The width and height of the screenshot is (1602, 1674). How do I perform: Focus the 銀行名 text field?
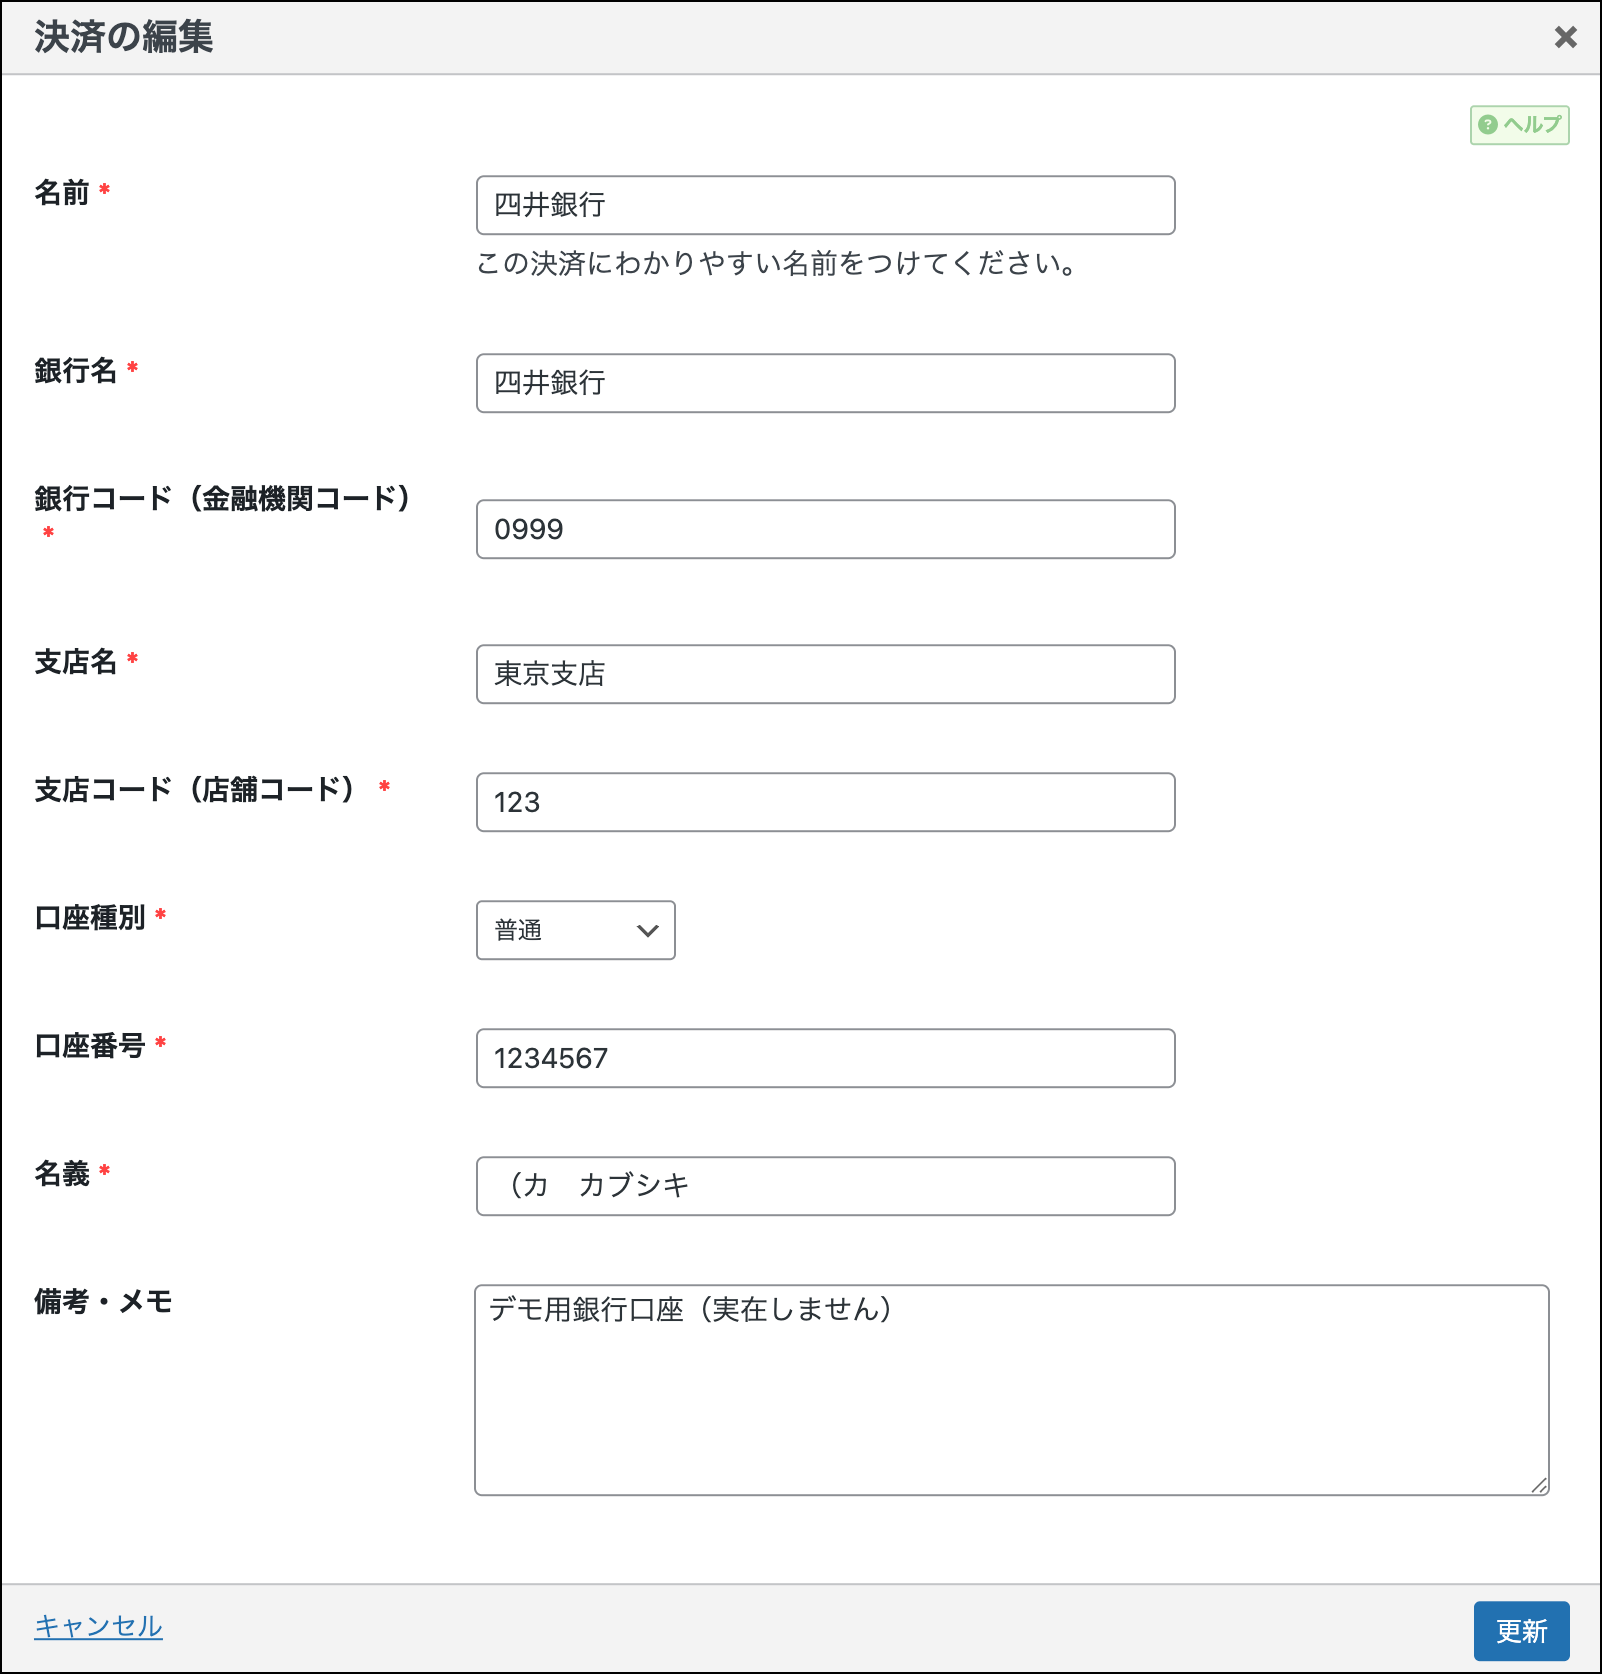pyautogui.click(x=825, y=383)
